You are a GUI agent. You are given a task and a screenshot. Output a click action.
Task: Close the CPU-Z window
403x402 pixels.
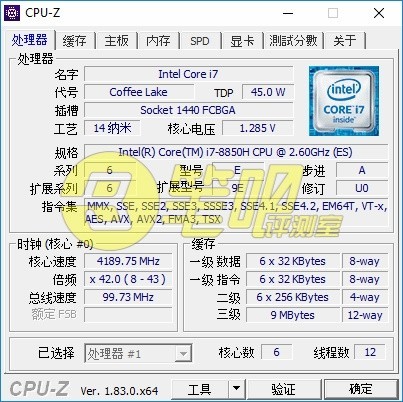(x=379, y=13)
